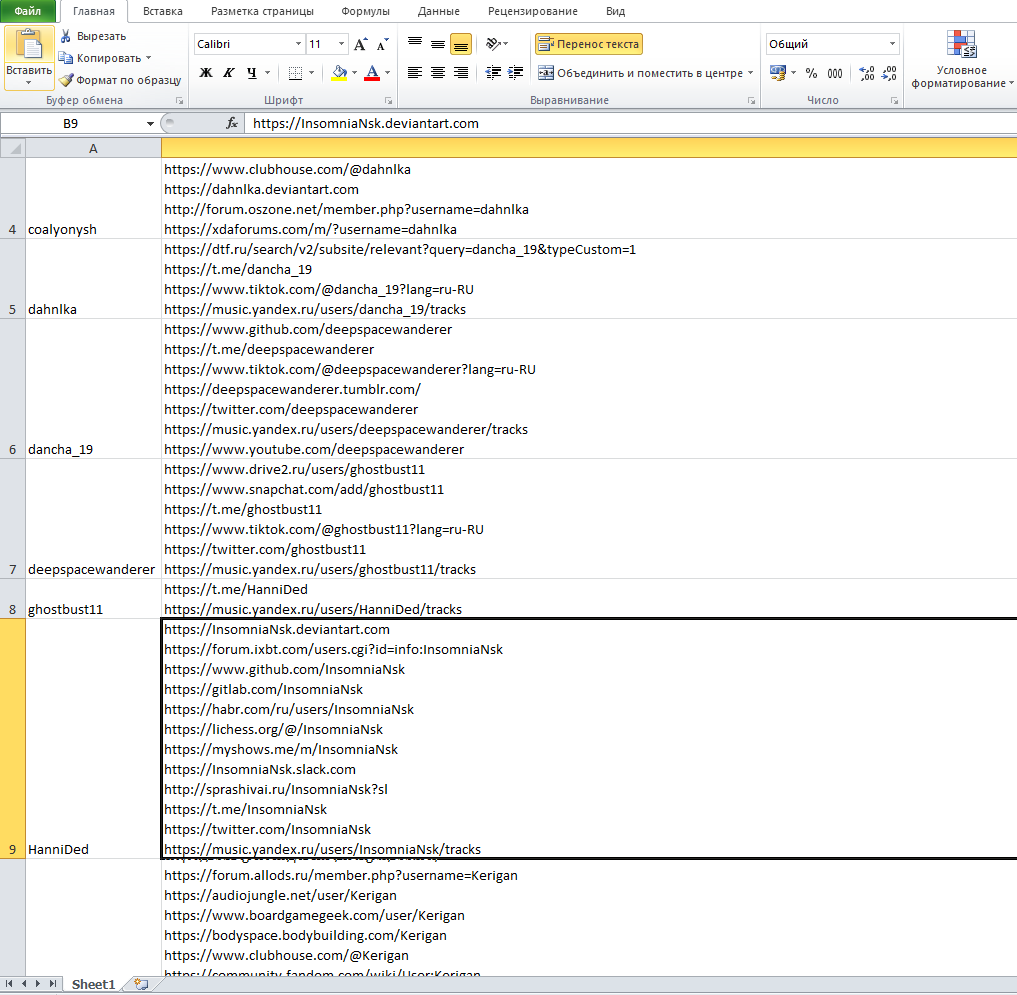The width and height of the screenshot is (1017, 995).
Task: Switch to the Главная tab
Action: click(93, 11)
